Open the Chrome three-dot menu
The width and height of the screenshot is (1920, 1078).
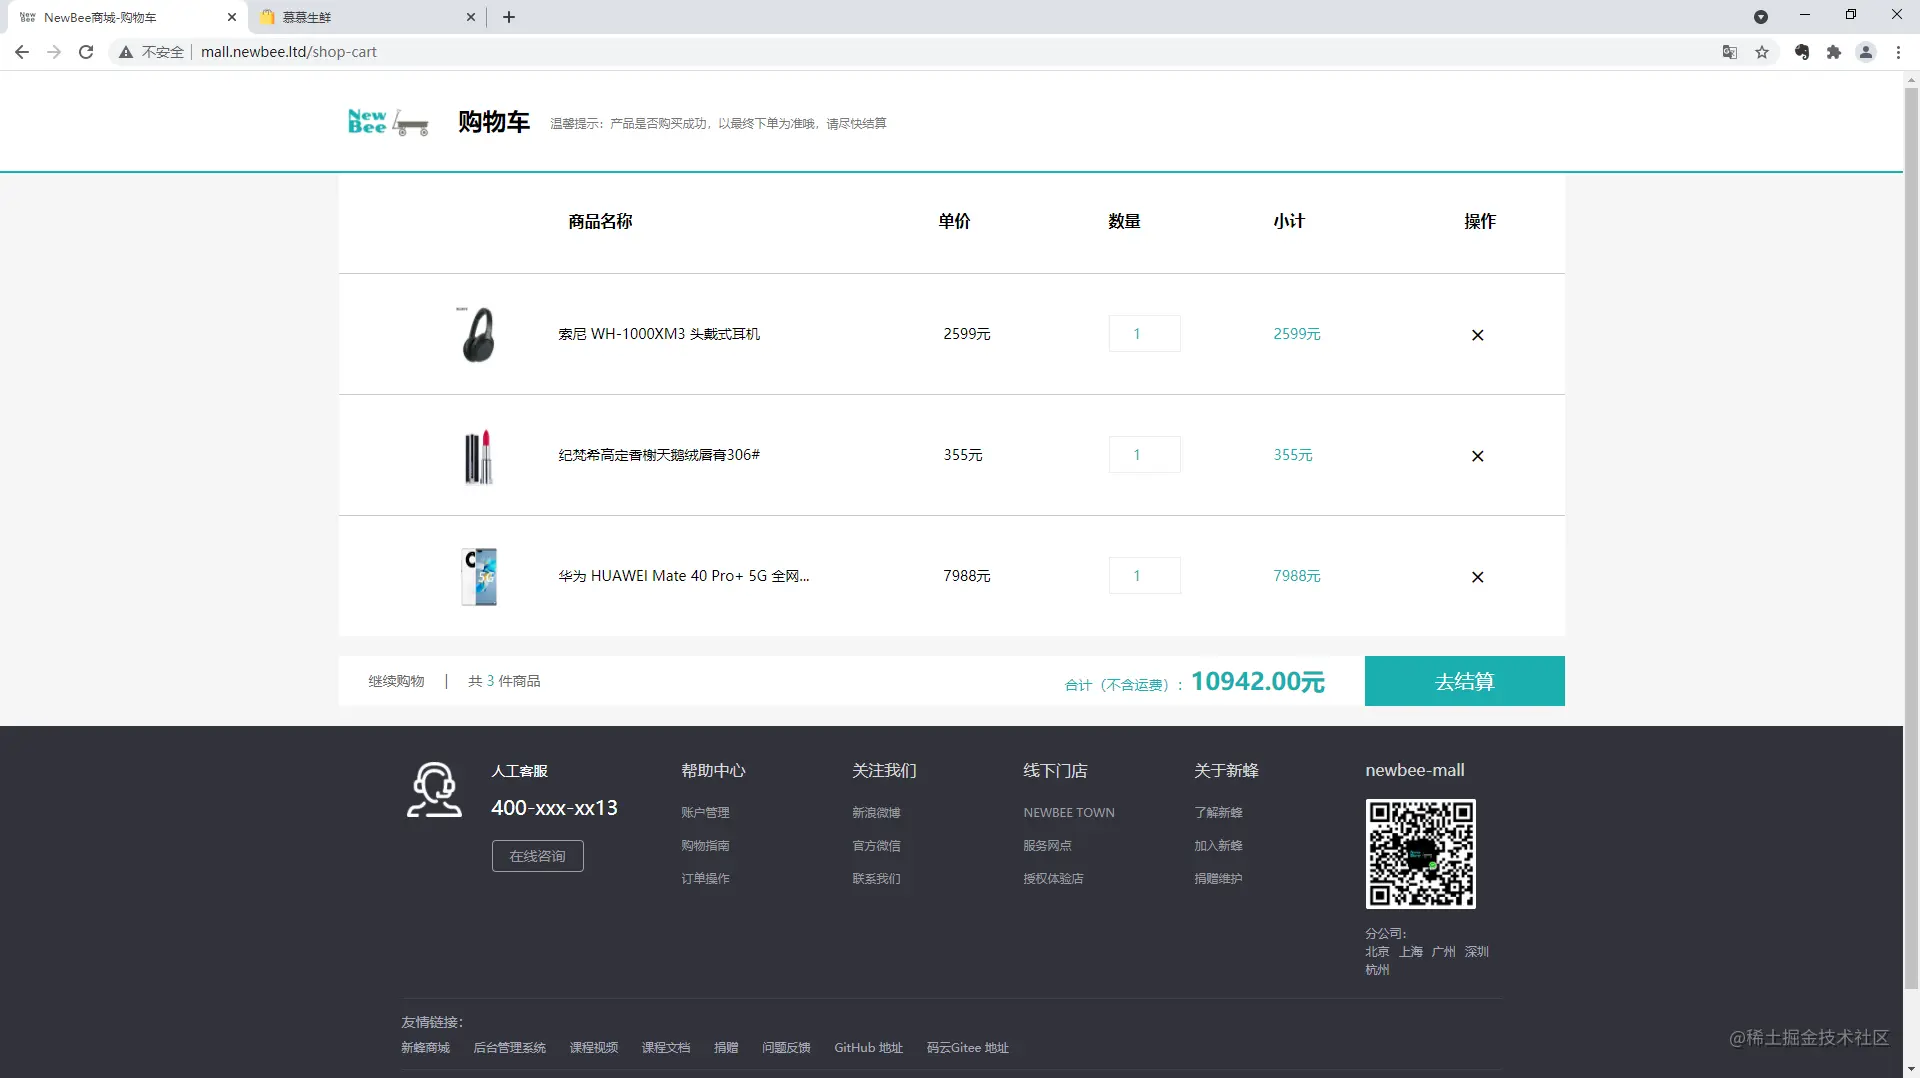click(1898, 52)
